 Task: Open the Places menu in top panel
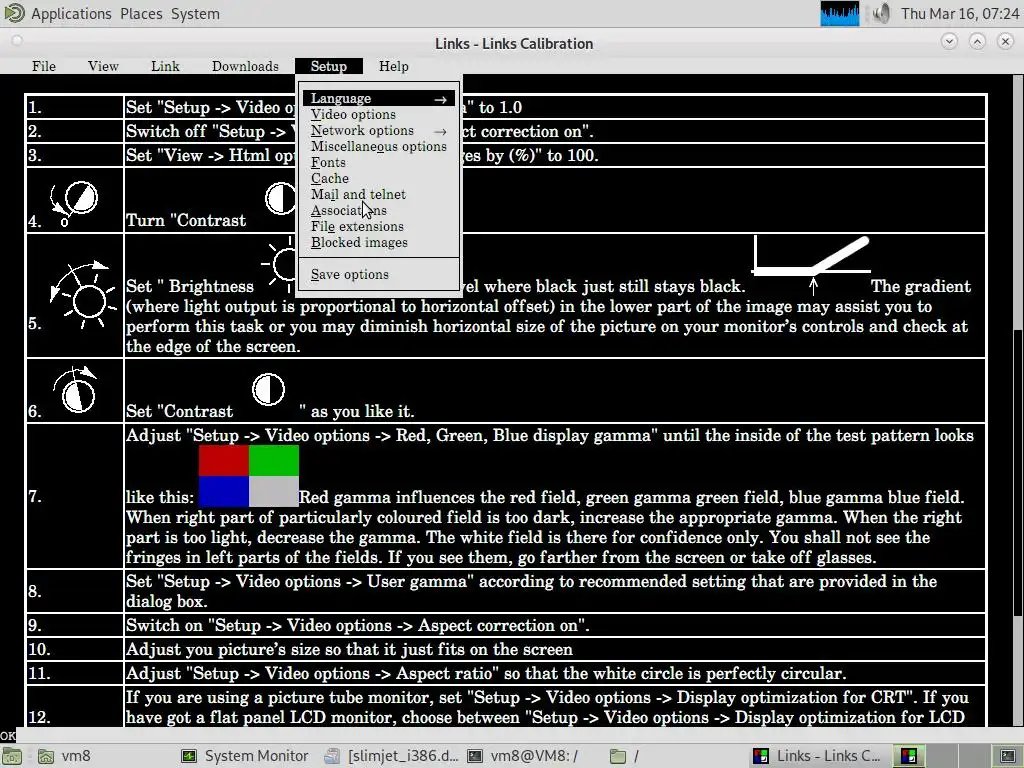click(x=141, y=14)
